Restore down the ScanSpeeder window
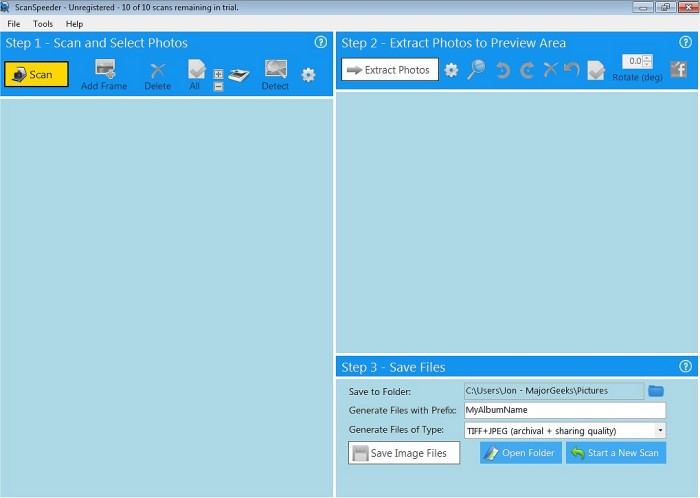 [666, 7]
